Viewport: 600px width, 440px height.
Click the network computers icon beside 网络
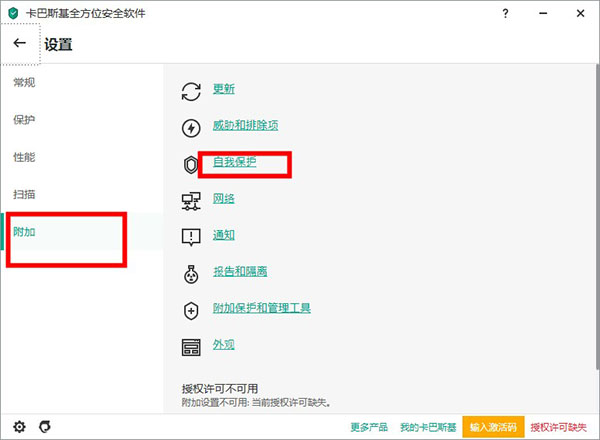pyautogui.click(x=191, y=201)
